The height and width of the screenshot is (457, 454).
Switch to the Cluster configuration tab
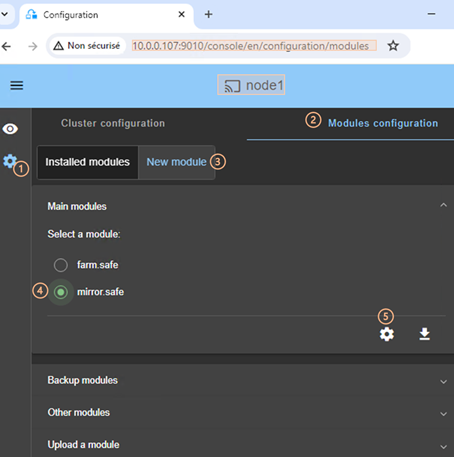pyautogui.click(x=113, y=123)
